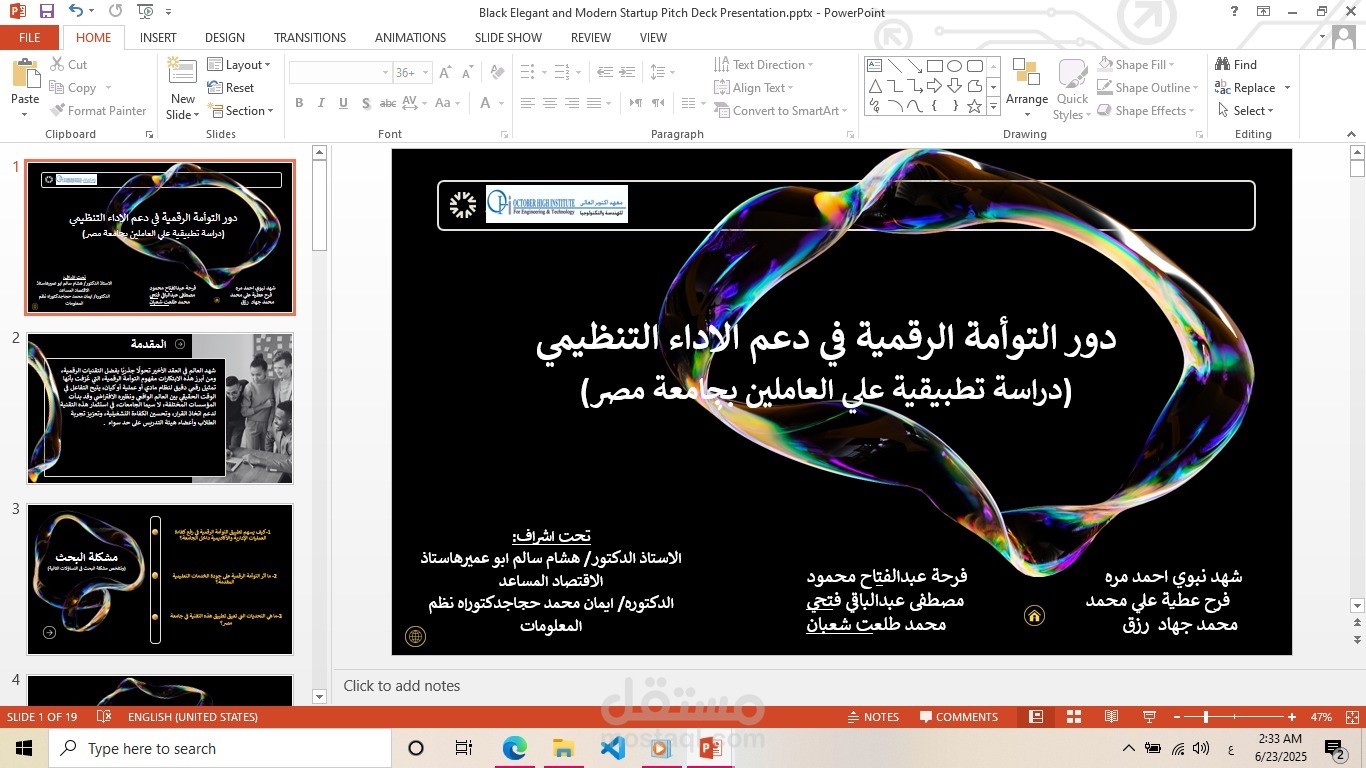Toggle Strikethrough formatting
This screenshot has height=768, width=1366.
coord(389,103)
